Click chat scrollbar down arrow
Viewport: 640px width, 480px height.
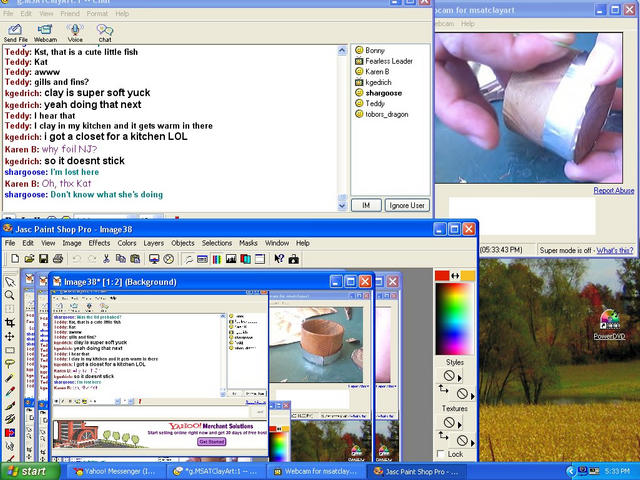coord(342,206)
